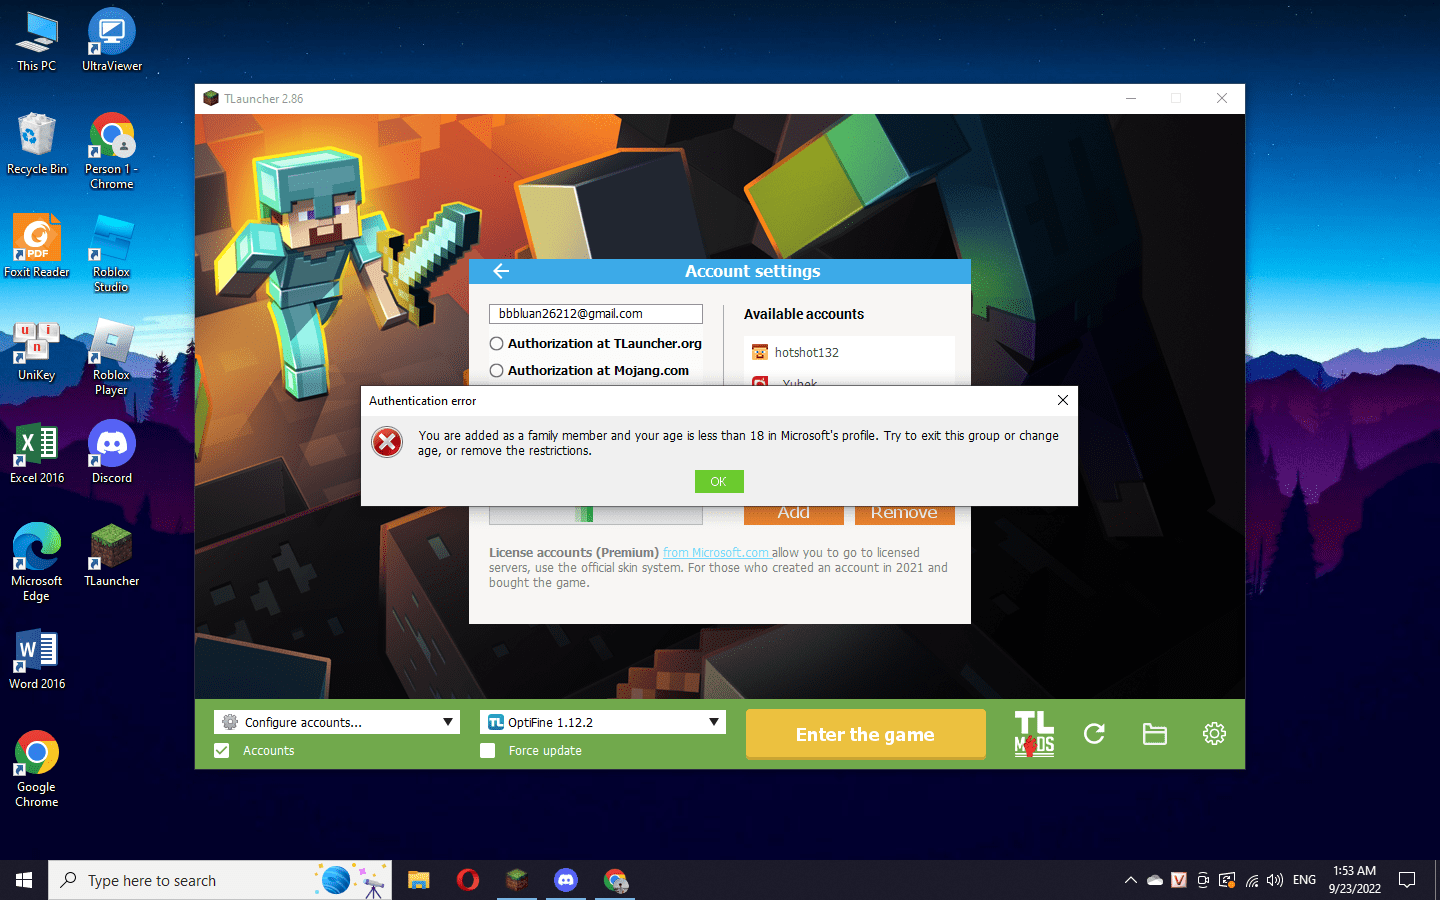The width and height of the screenshot is (1440, 900).
Task: Click the ENG language indicator
Action: coord(1304,880)
